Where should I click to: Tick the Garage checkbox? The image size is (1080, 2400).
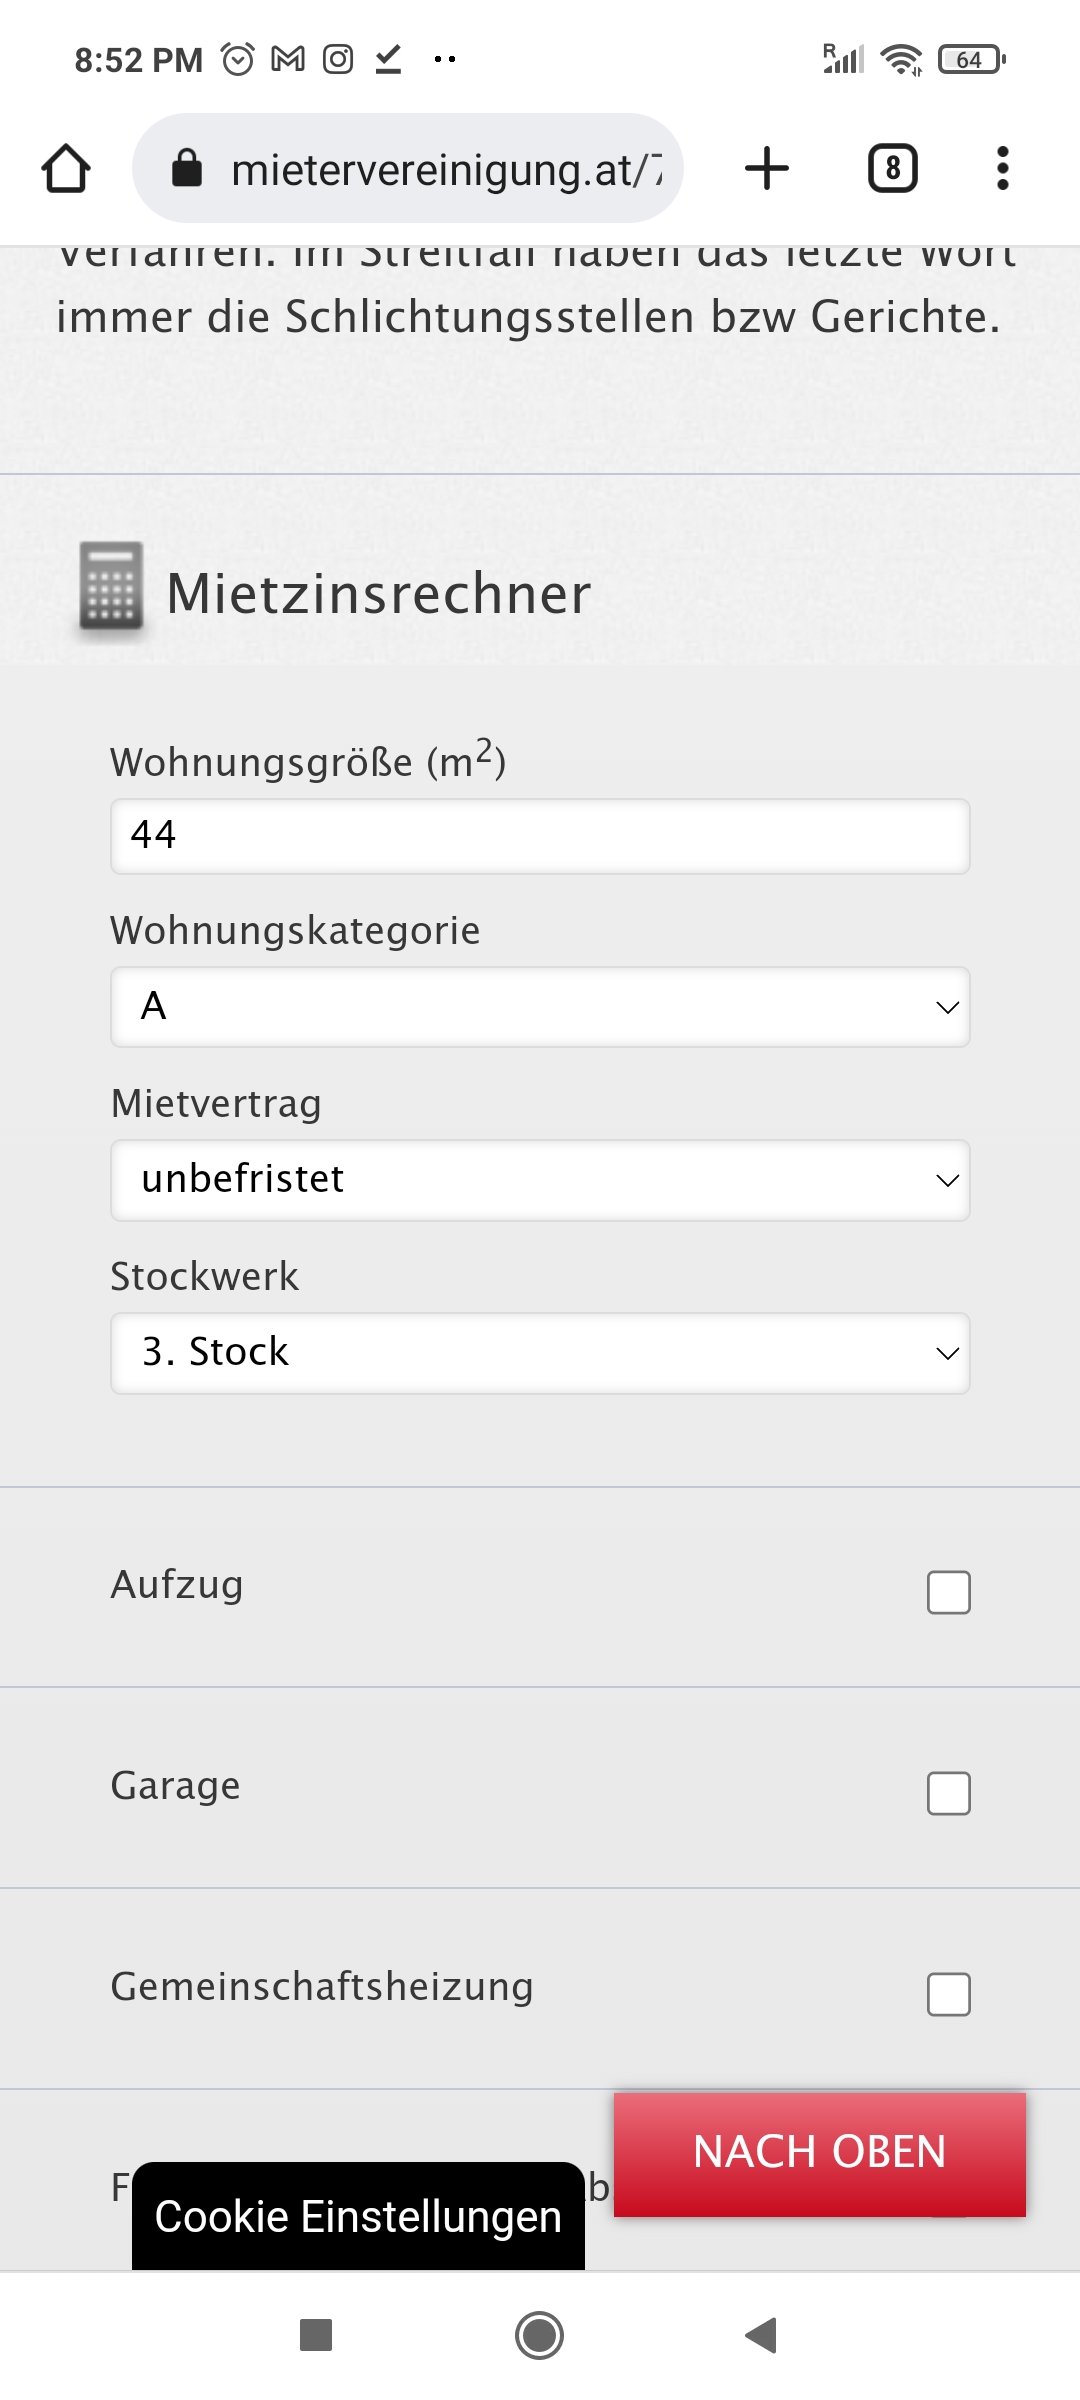pos(948,1793)
